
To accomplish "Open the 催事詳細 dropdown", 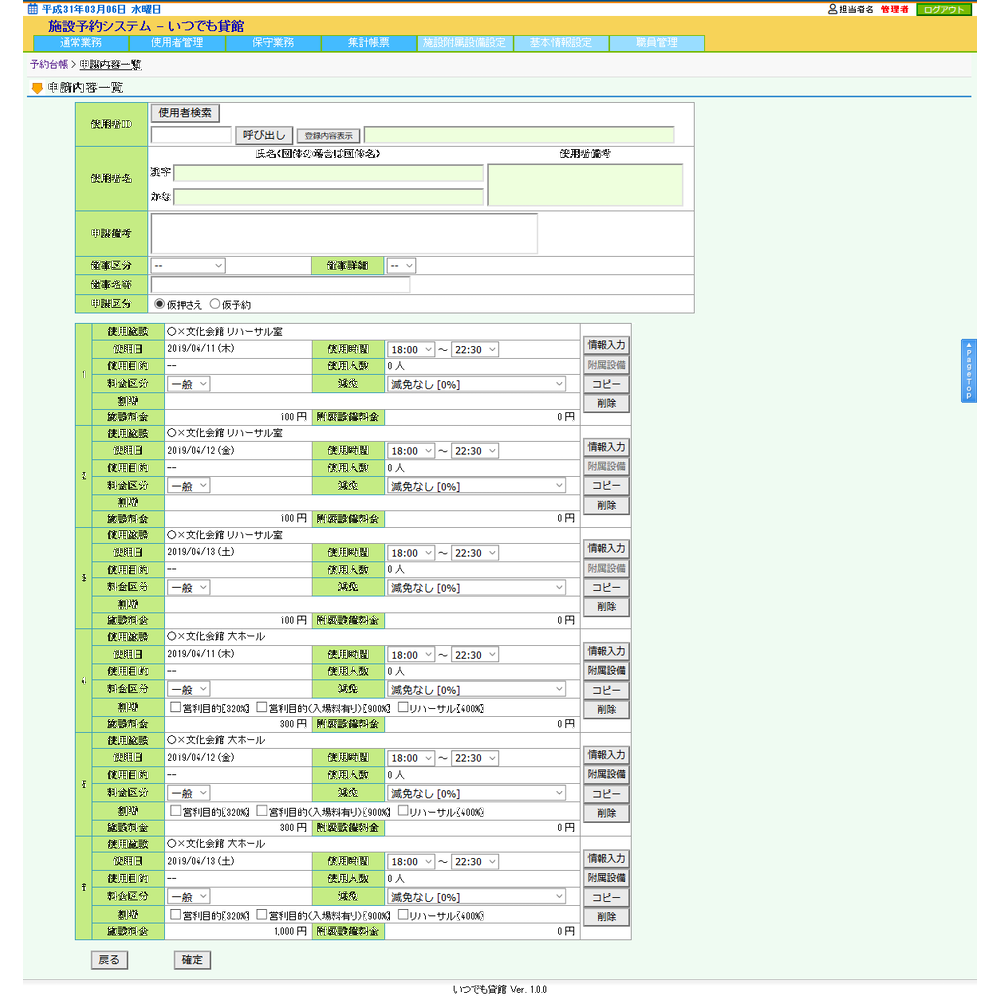I will point(401,265).
